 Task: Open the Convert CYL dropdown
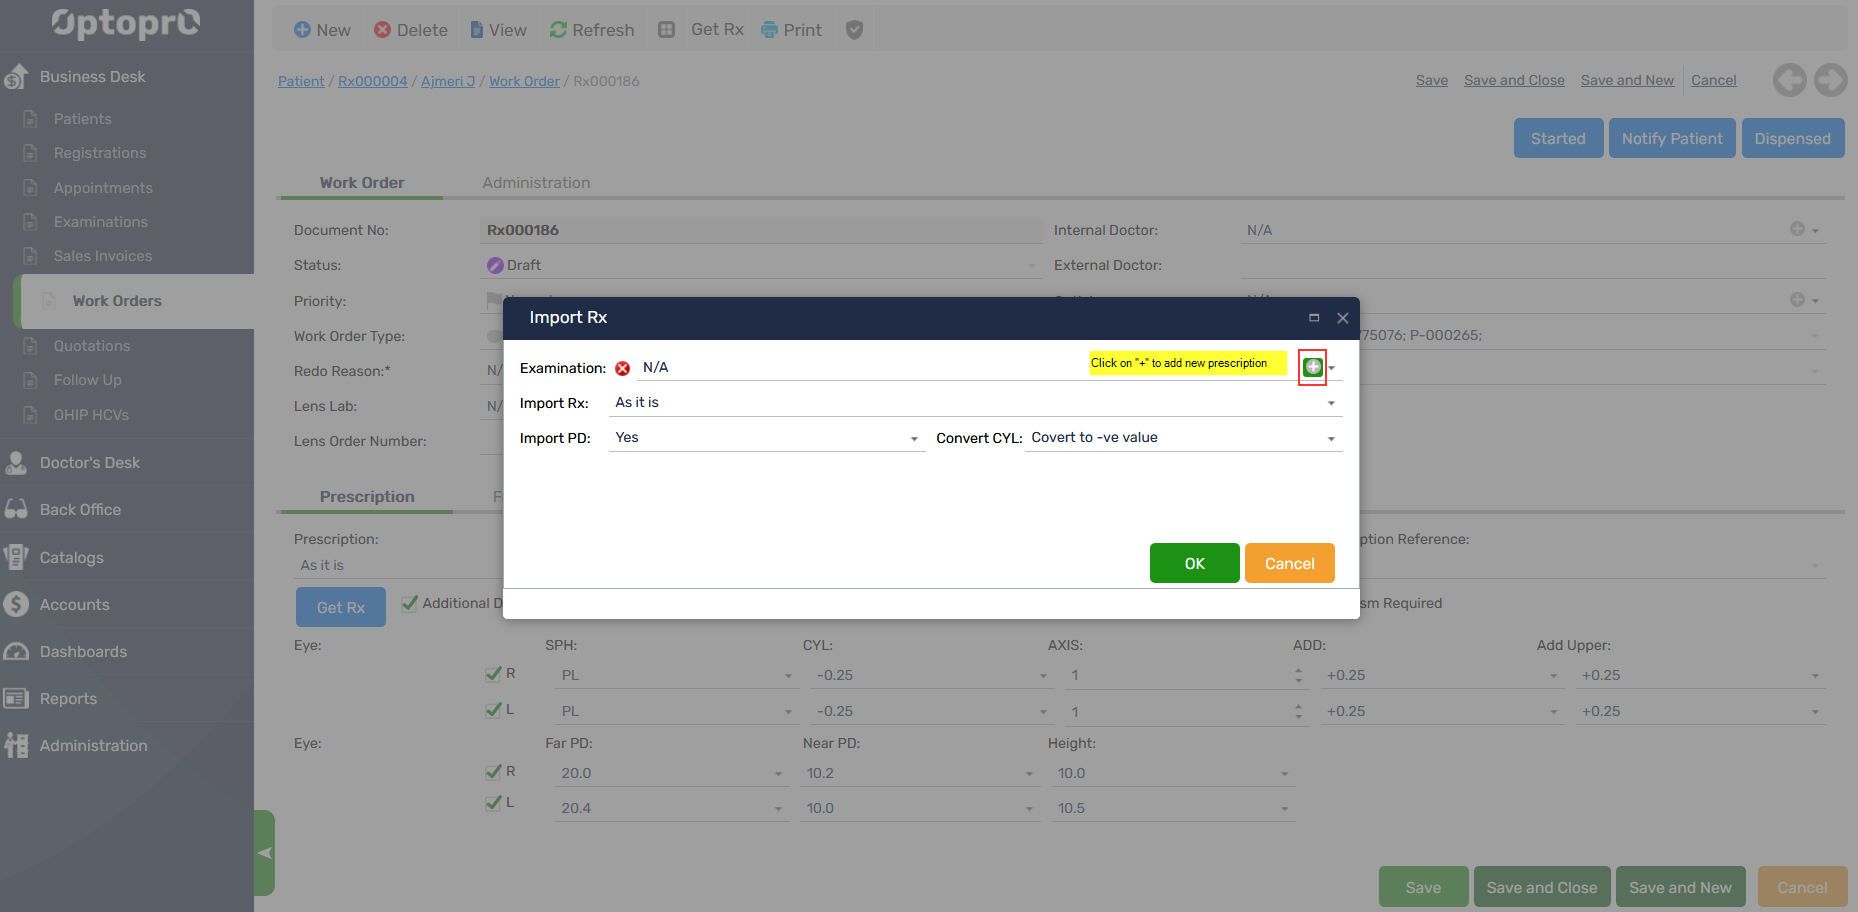click(1330, 439)
